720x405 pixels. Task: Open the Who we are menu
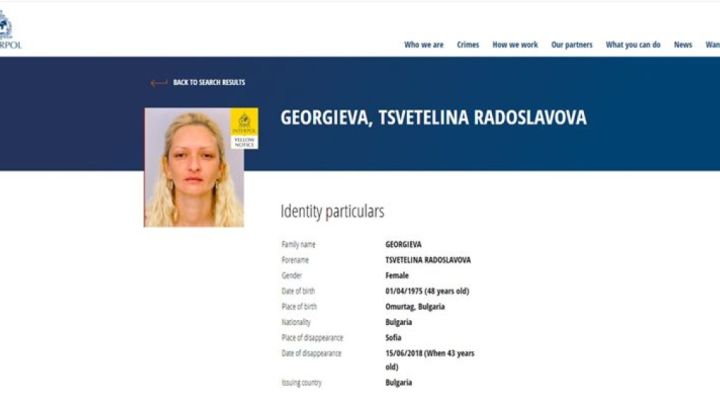click(x=424, y=45)
